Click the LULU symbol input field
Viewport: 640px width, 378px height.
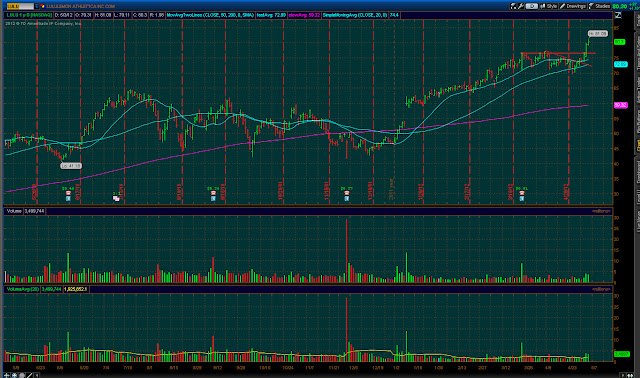[20, 6]
